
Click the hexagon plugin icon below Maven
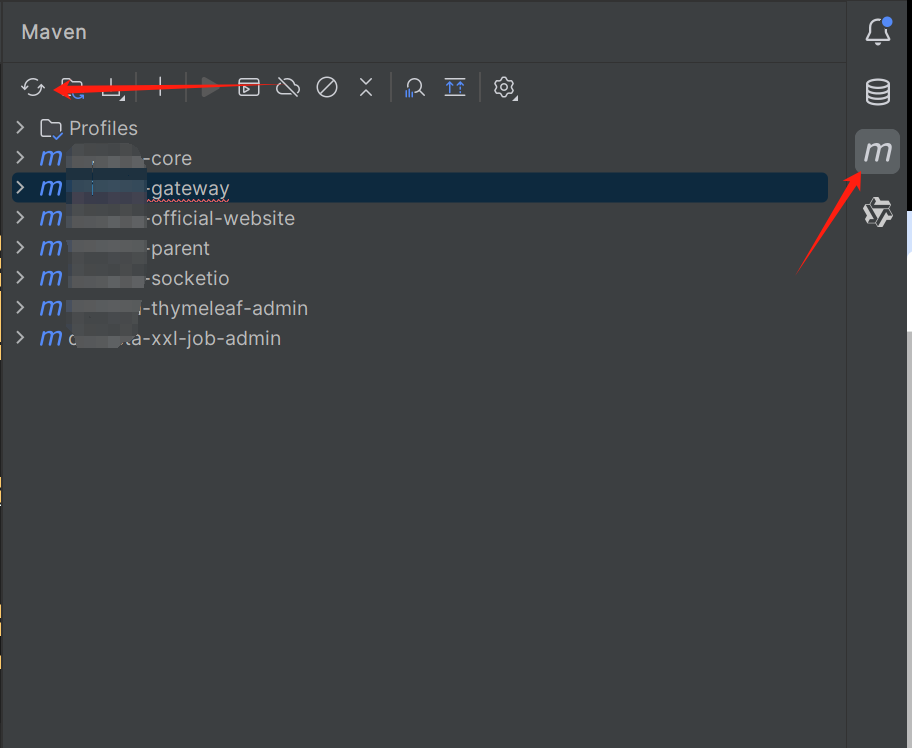(x=877, y=212)
